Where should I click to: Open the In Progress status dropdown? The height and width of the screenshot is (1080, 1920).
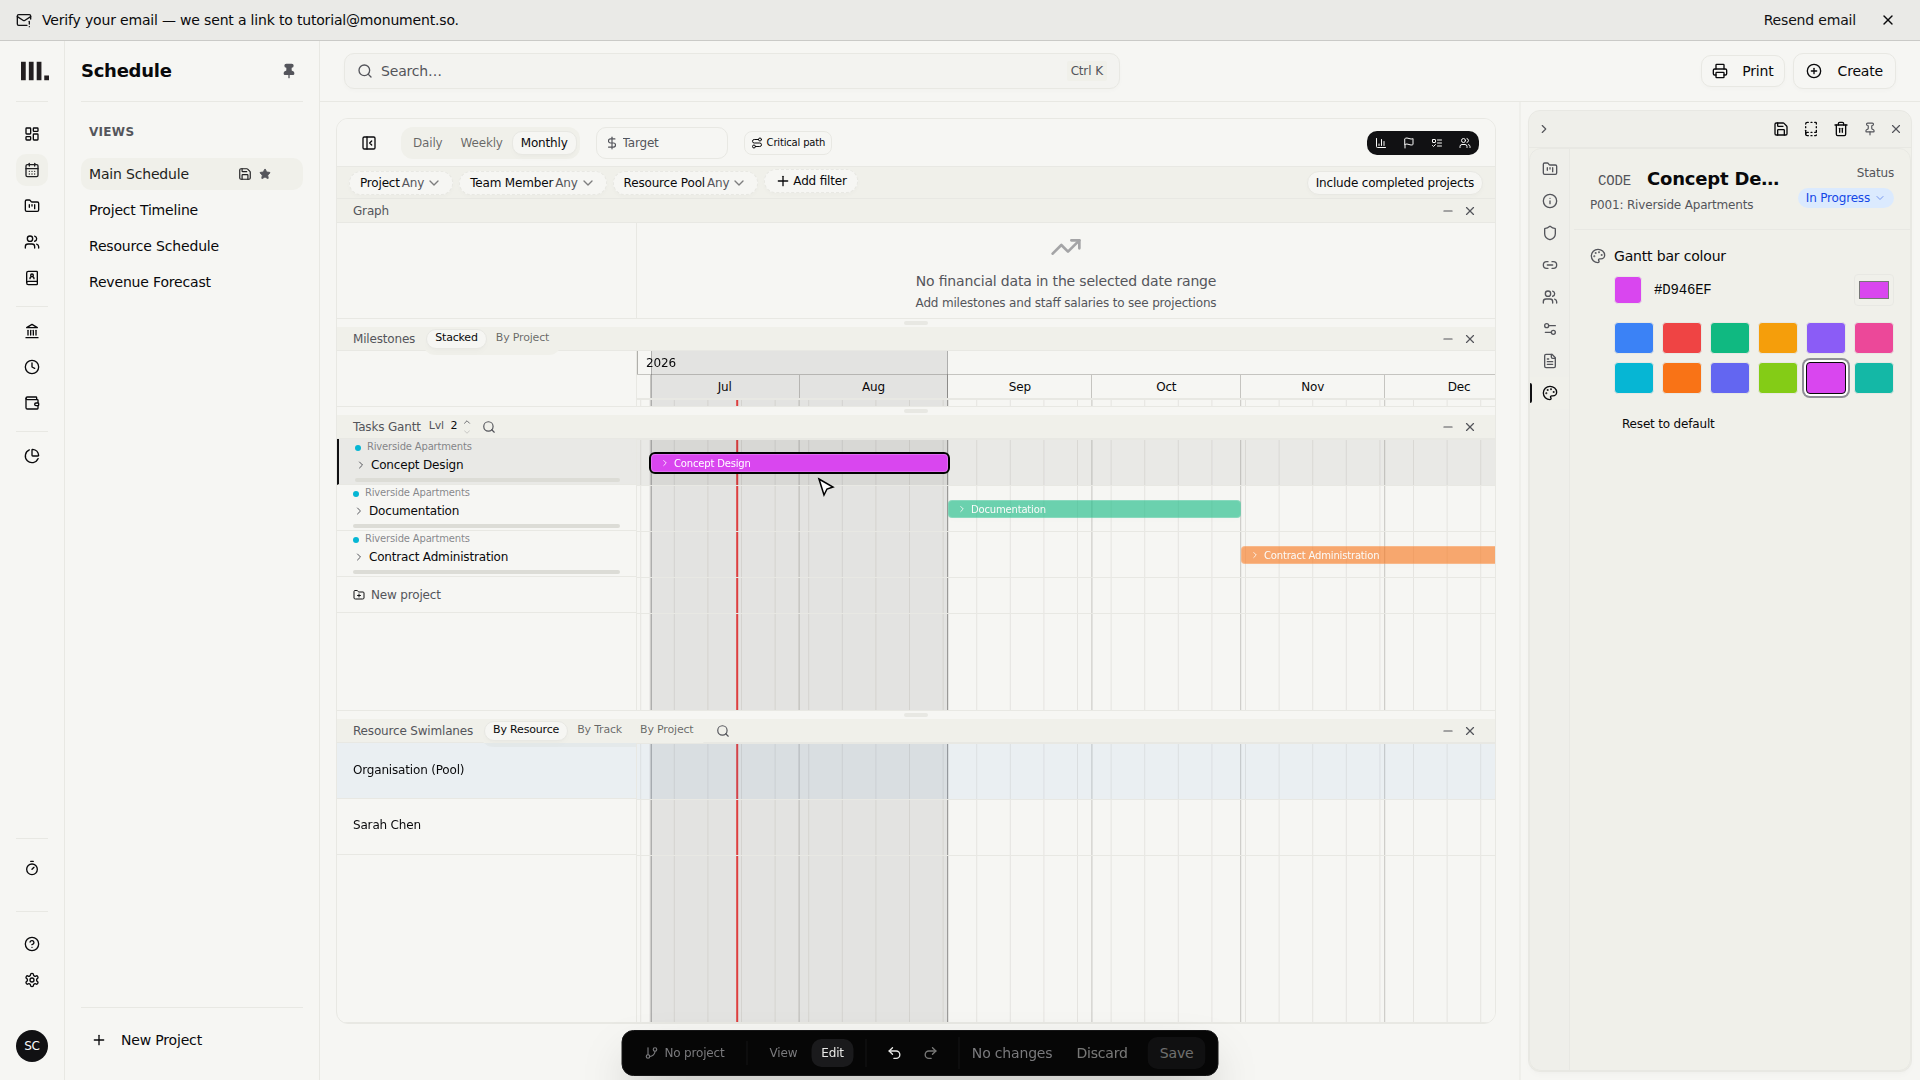tap(1844, 198)
